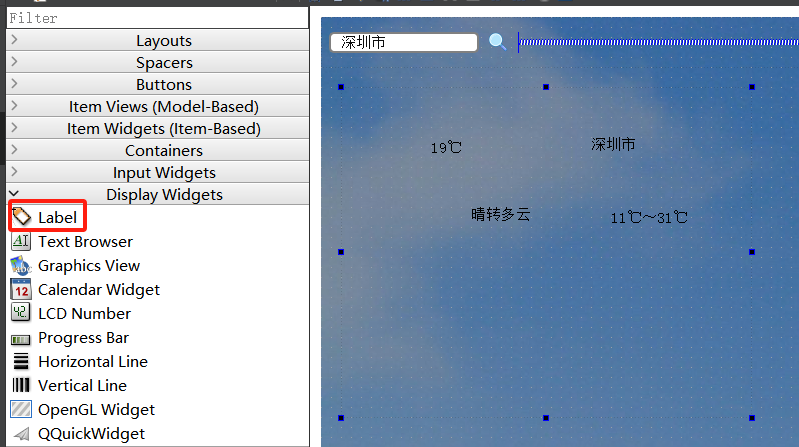The image size is (799, 447).
Task: Pick the Progress Bar widget icon
Action: (x=21, y=339)
